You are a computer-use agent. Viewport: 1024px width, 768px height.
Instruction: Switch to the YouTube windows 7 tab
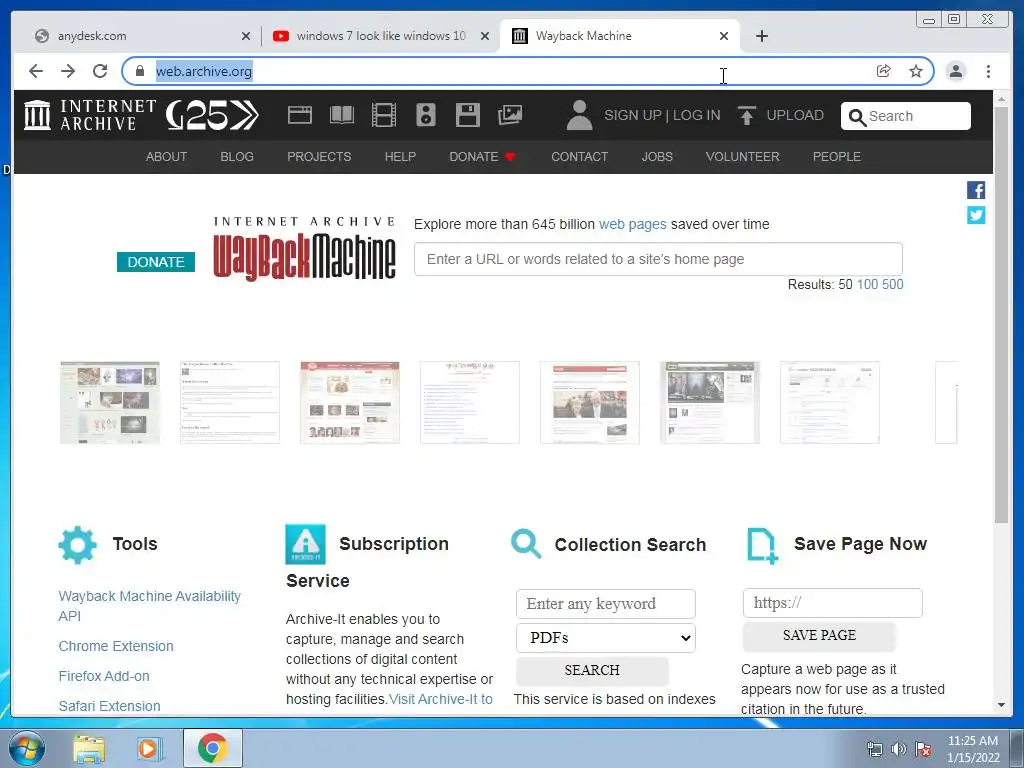click(x=381, y=36)
